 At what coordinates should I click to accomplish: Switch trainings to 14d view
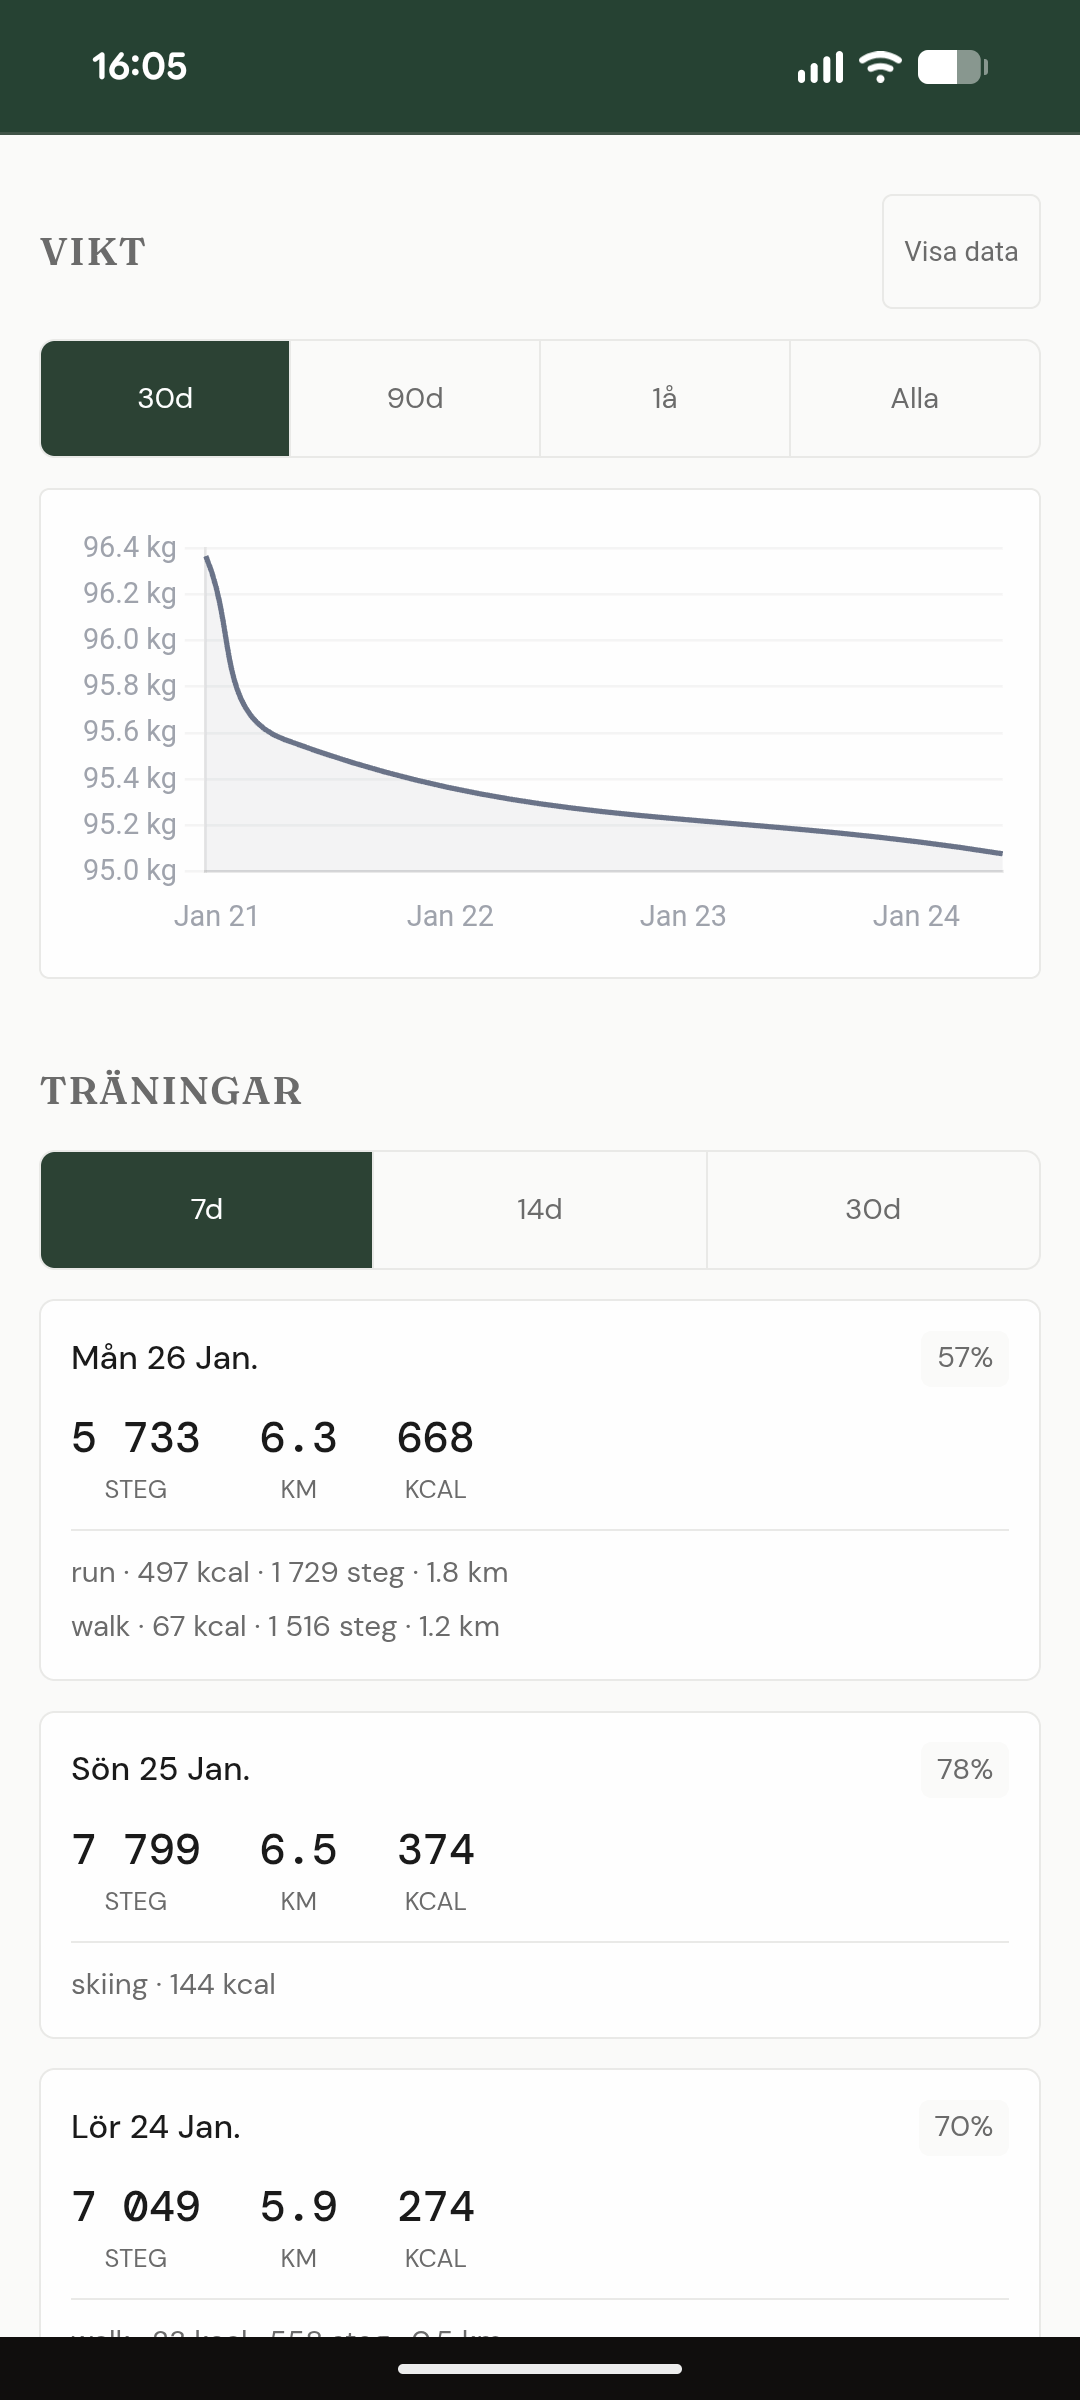point(540,1210)
